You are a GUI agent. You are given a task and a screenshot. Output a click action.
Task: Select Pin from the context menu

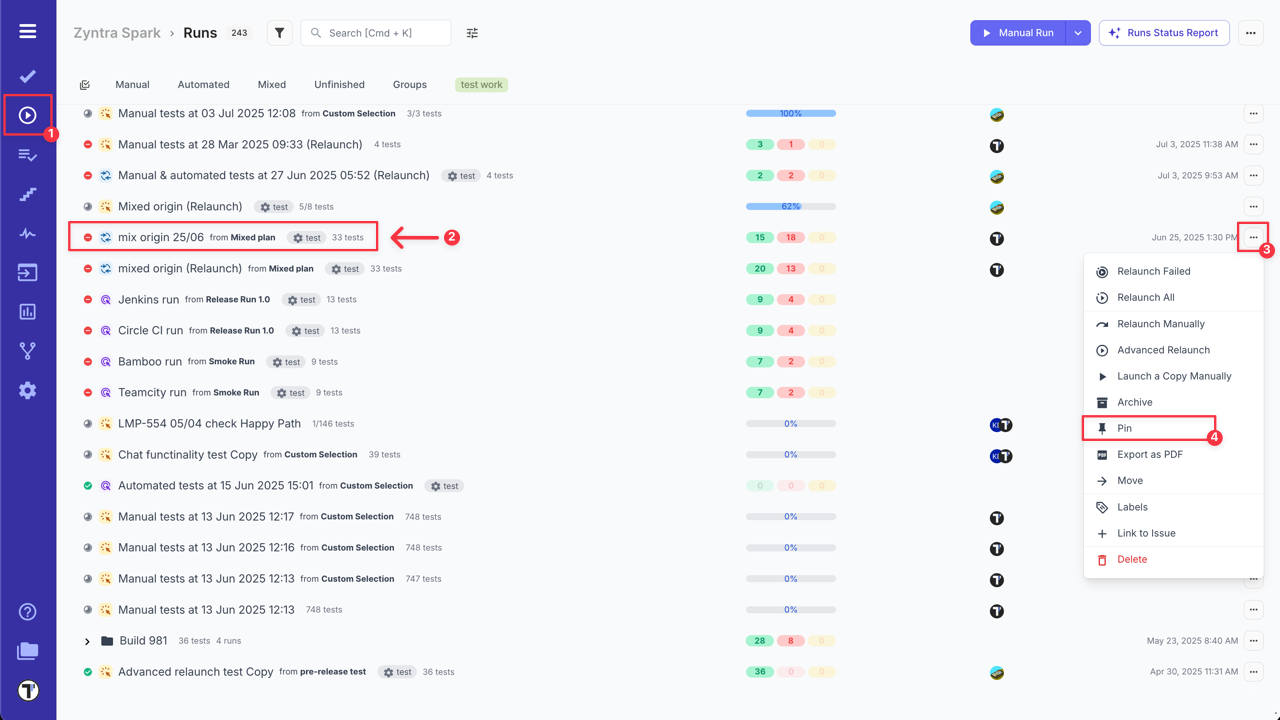[1124, 428]
